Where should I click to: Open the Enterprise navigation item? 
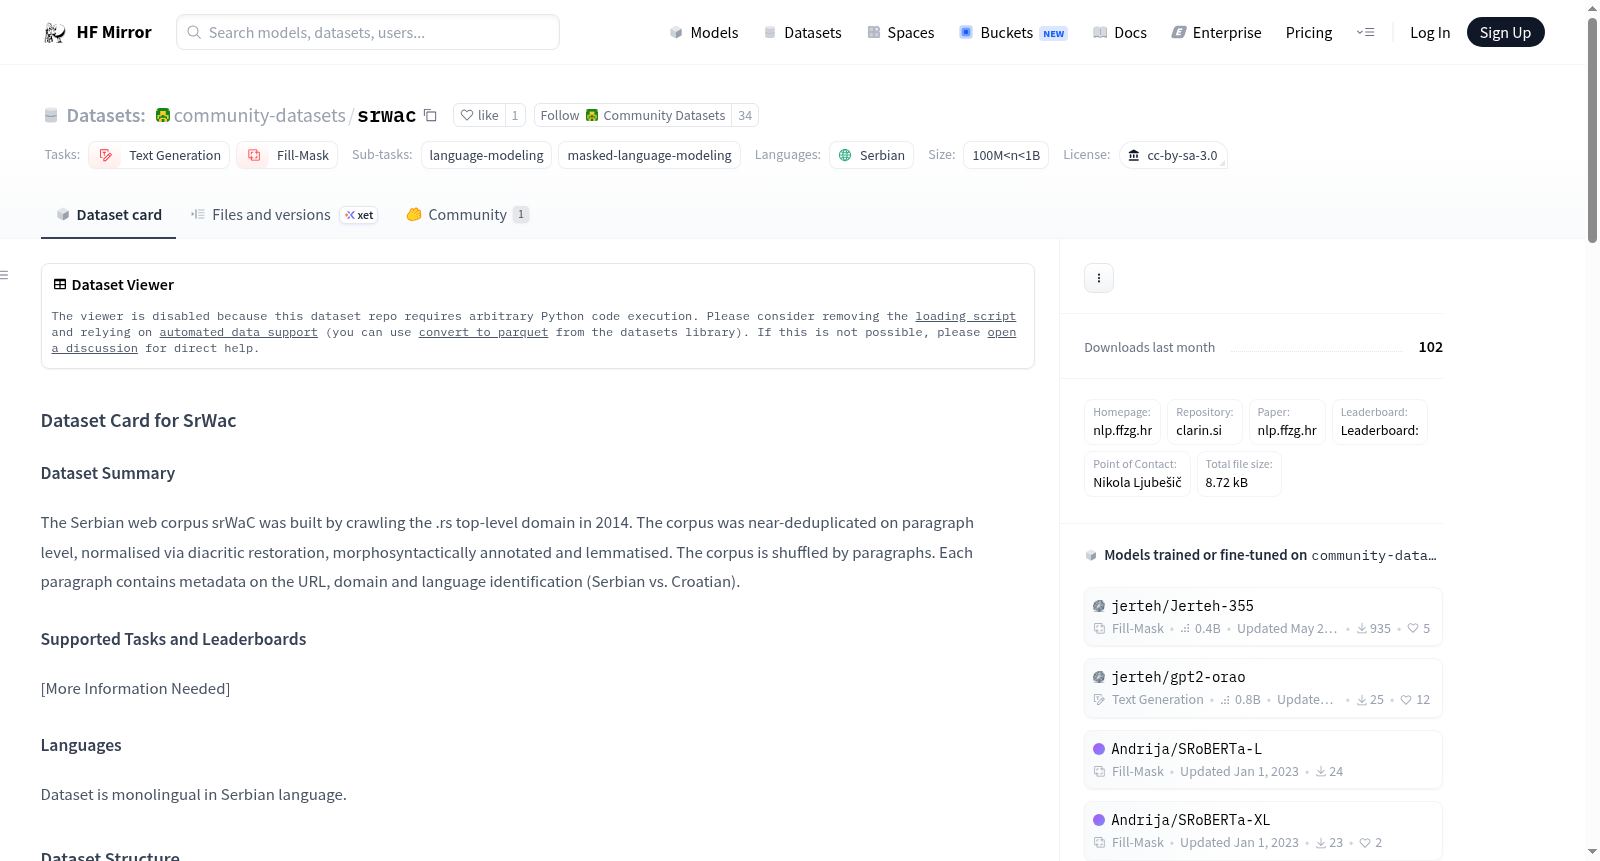click(x=1216, y=33)
